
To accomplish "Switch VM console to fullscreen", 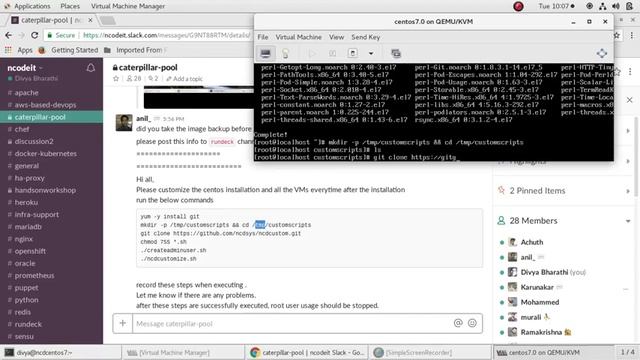I will (x=602, y=53).
